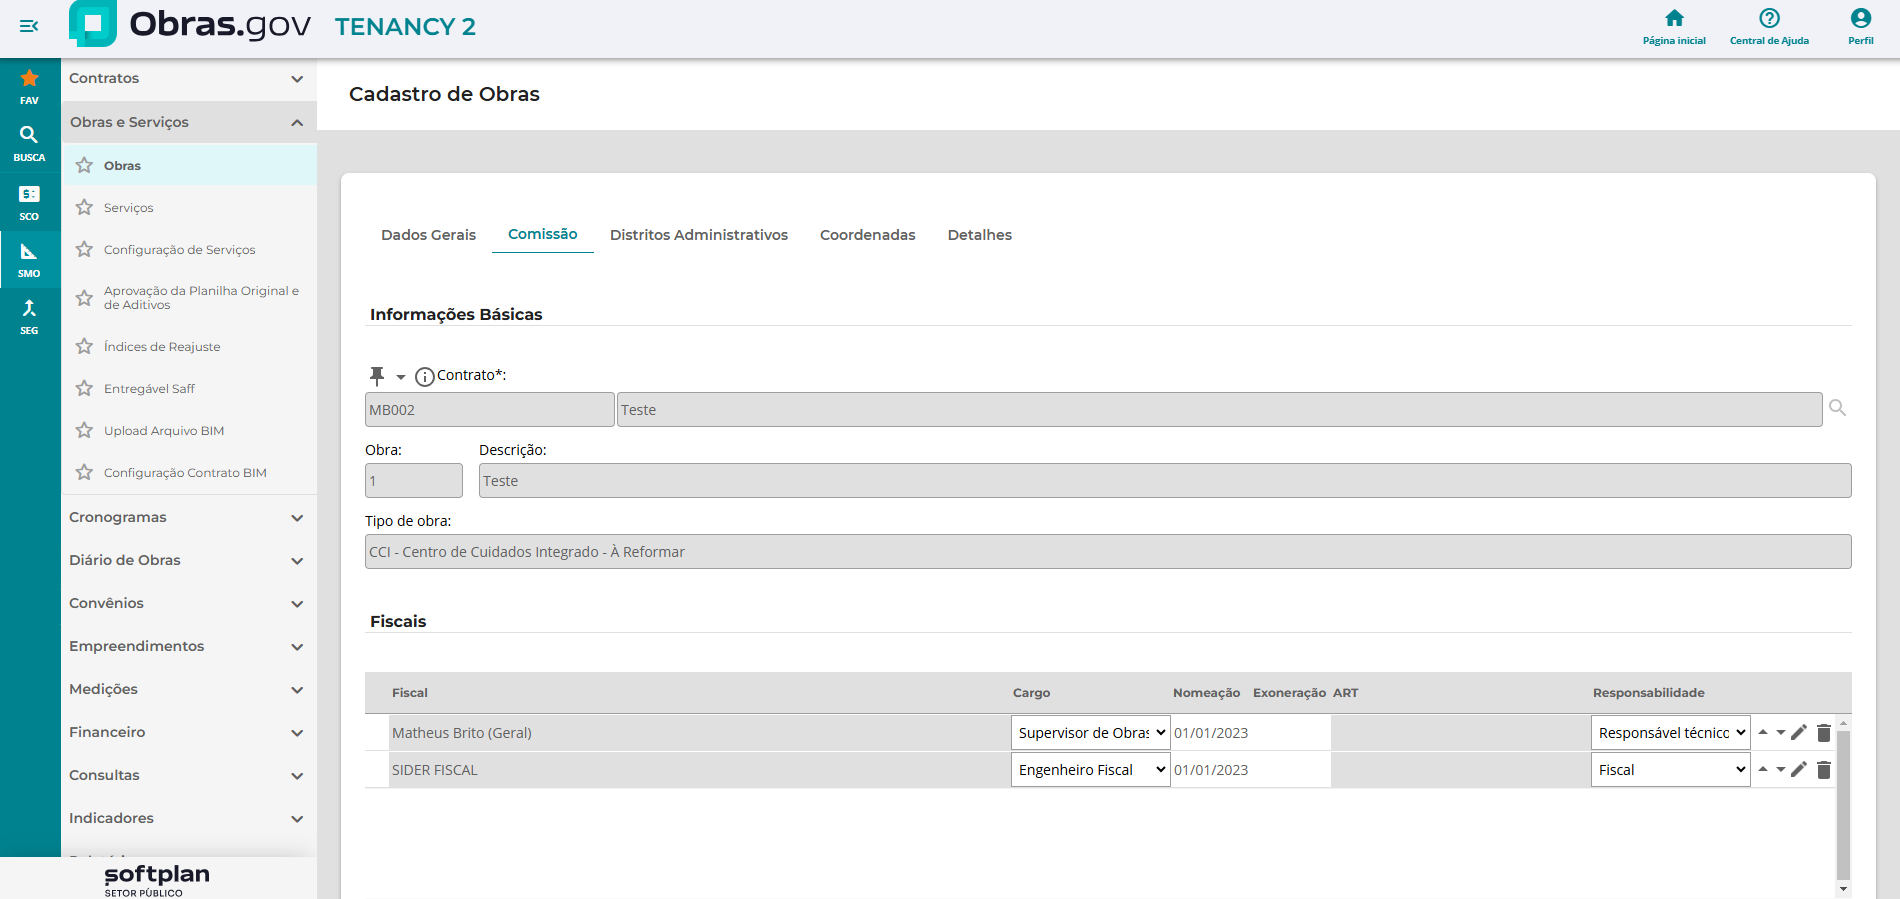The width and height of the screenshot is (1900, 899).
Task: Open Central de Ajuda help icon
Action: pyautogui.click(x=1769, y=19)
